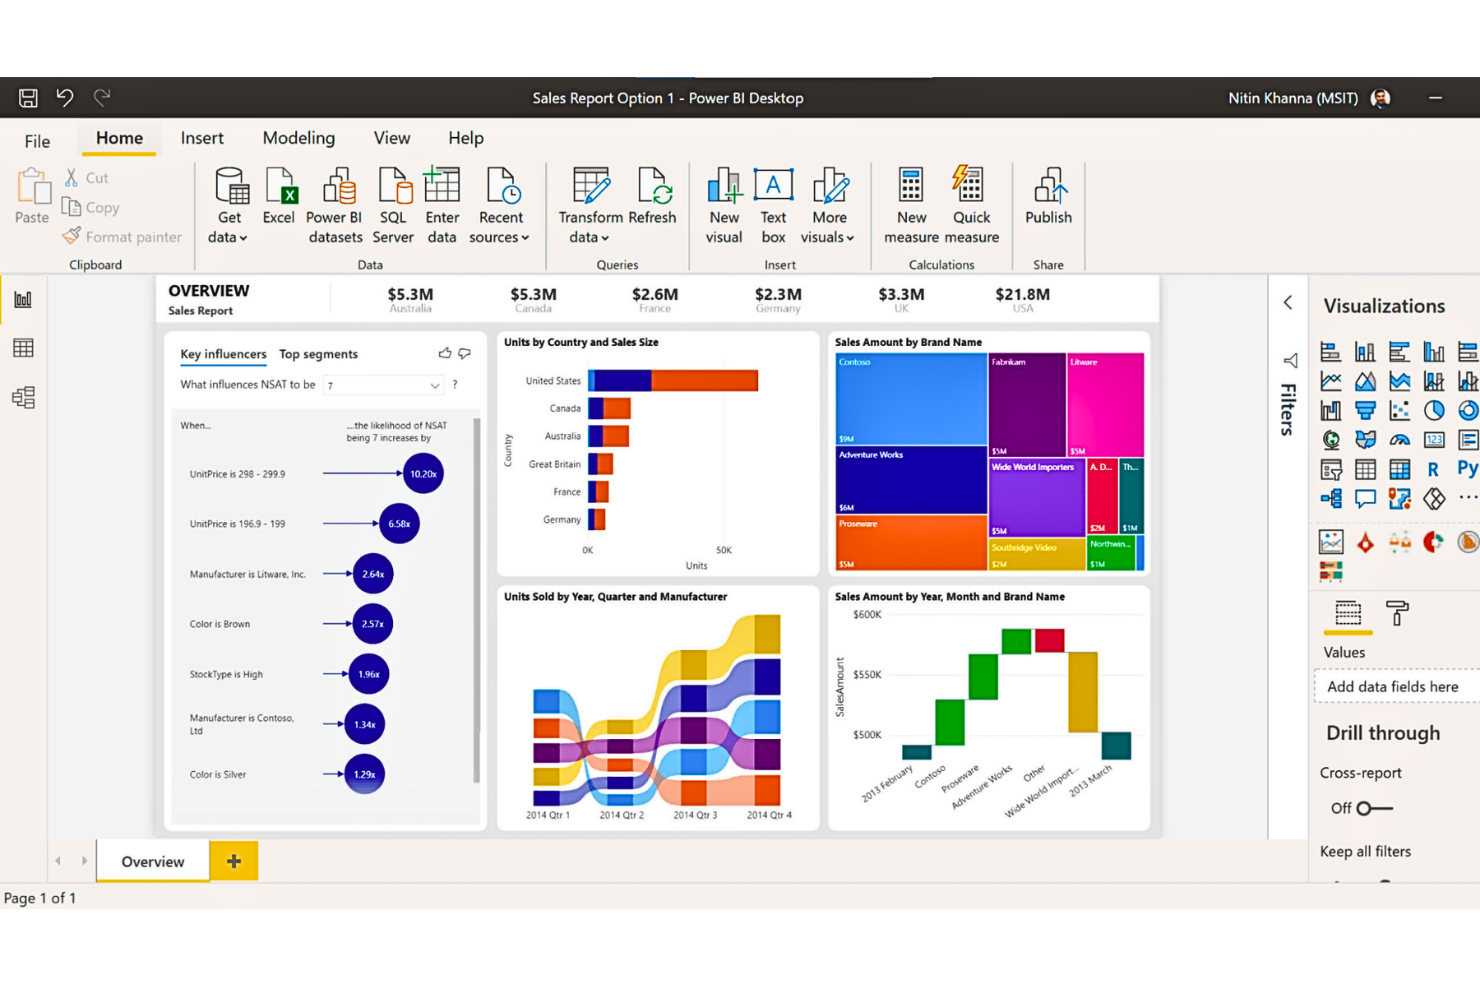The height and width of the screenshot is (987, 1480).
Task: Select the decomposition tree visual
Action: [x=1330, y=498]
